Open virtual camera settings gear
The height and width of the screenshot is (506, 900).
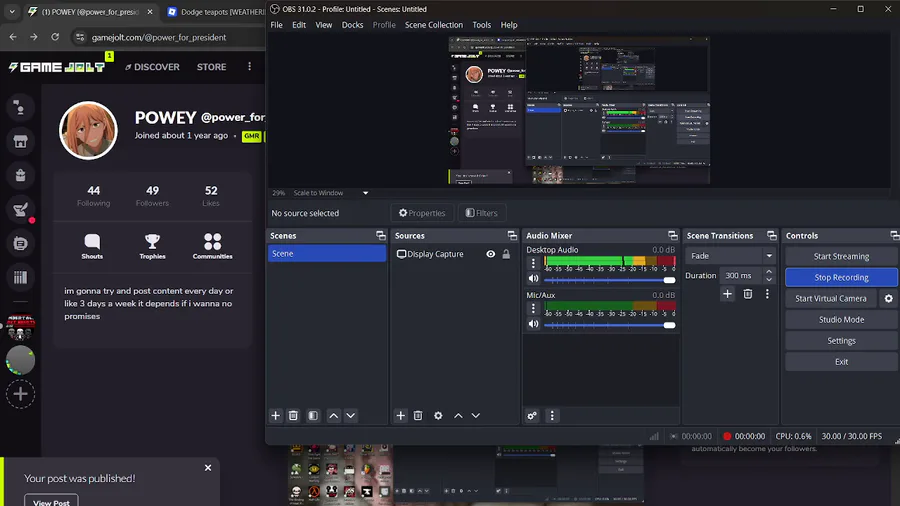(889, 298)
